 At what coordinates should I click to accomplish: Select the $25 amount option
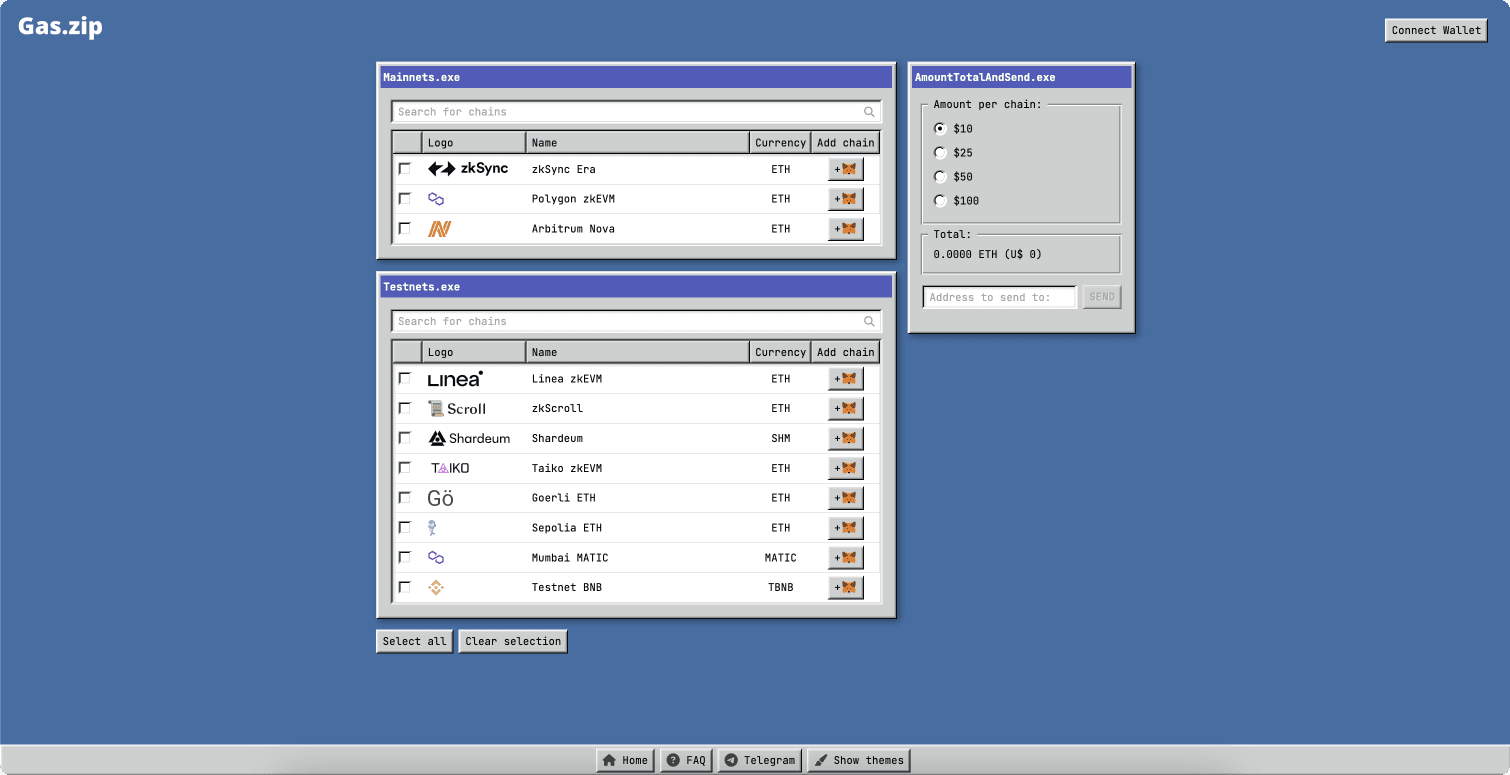(940, 153)
